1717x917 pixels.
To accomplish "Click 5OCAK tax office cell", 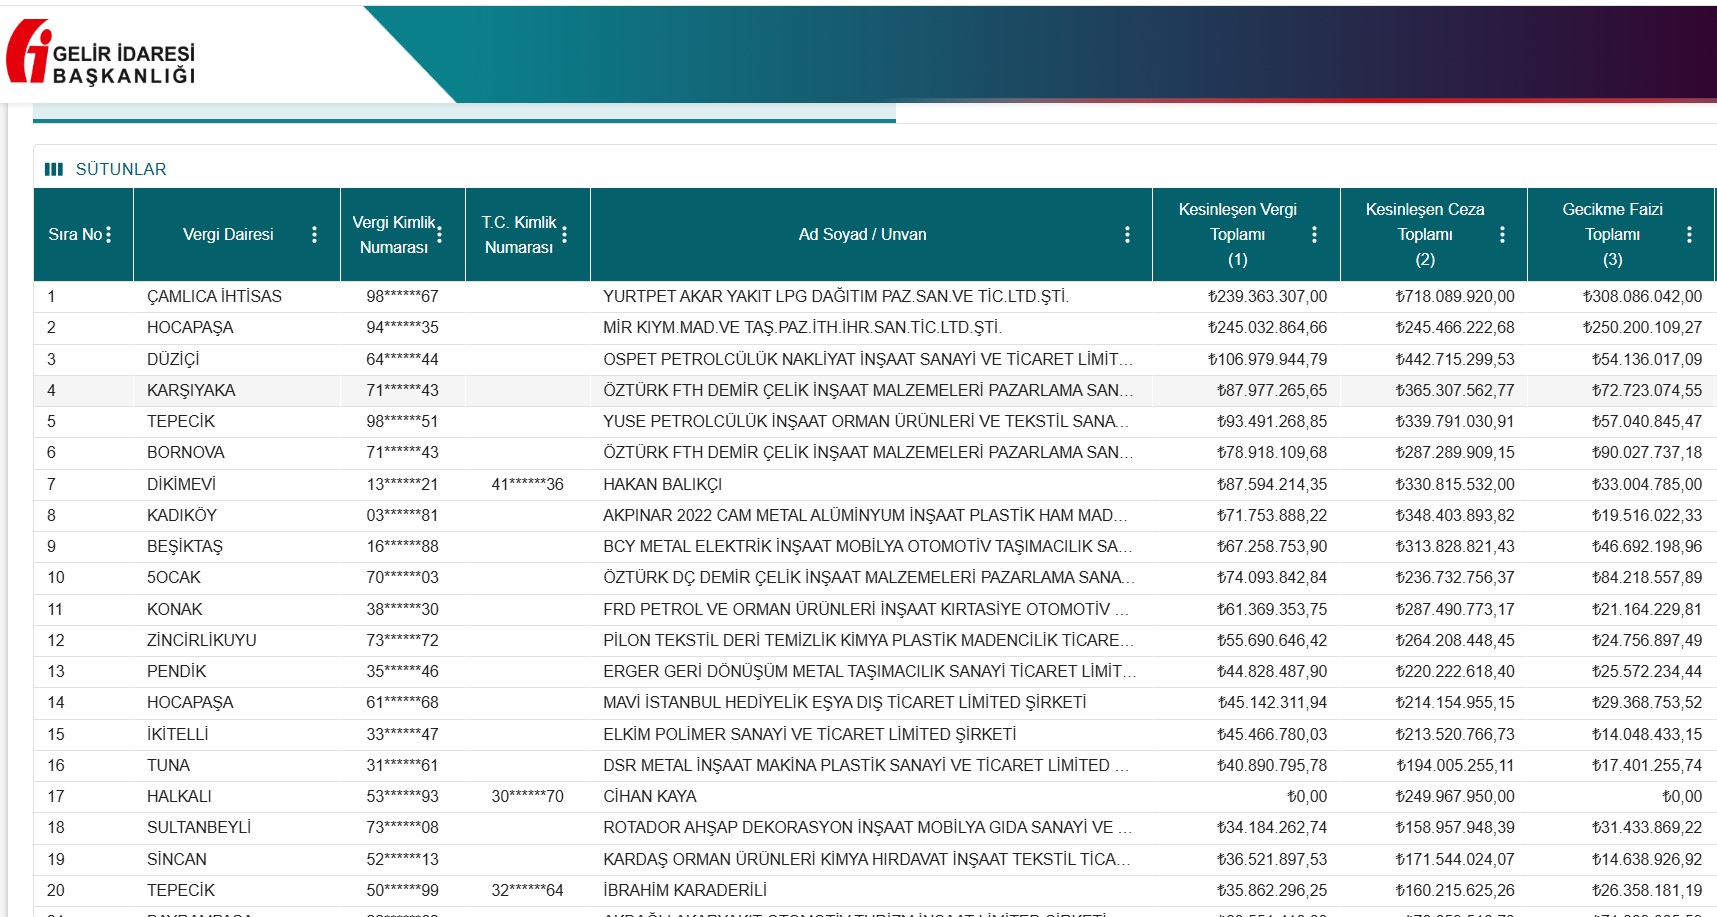I will 174,577.
